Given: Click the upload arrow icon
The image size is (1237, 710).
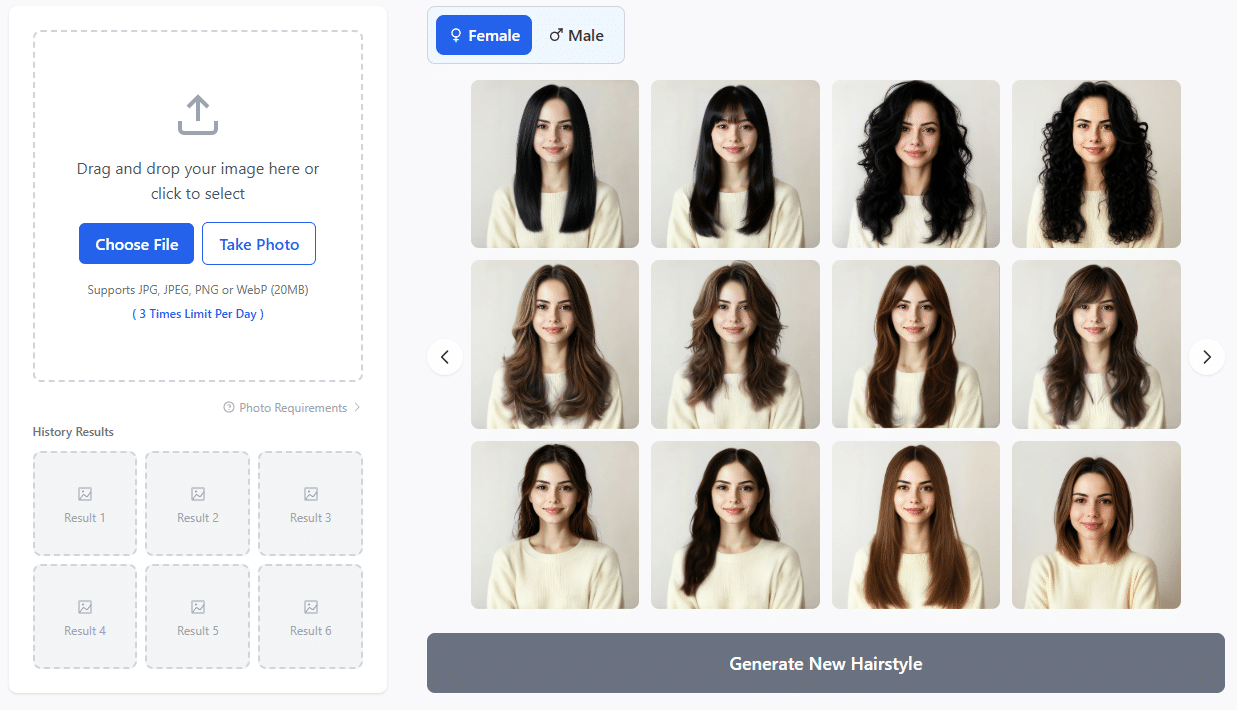Looking at the screenshot, I should 197,113.
